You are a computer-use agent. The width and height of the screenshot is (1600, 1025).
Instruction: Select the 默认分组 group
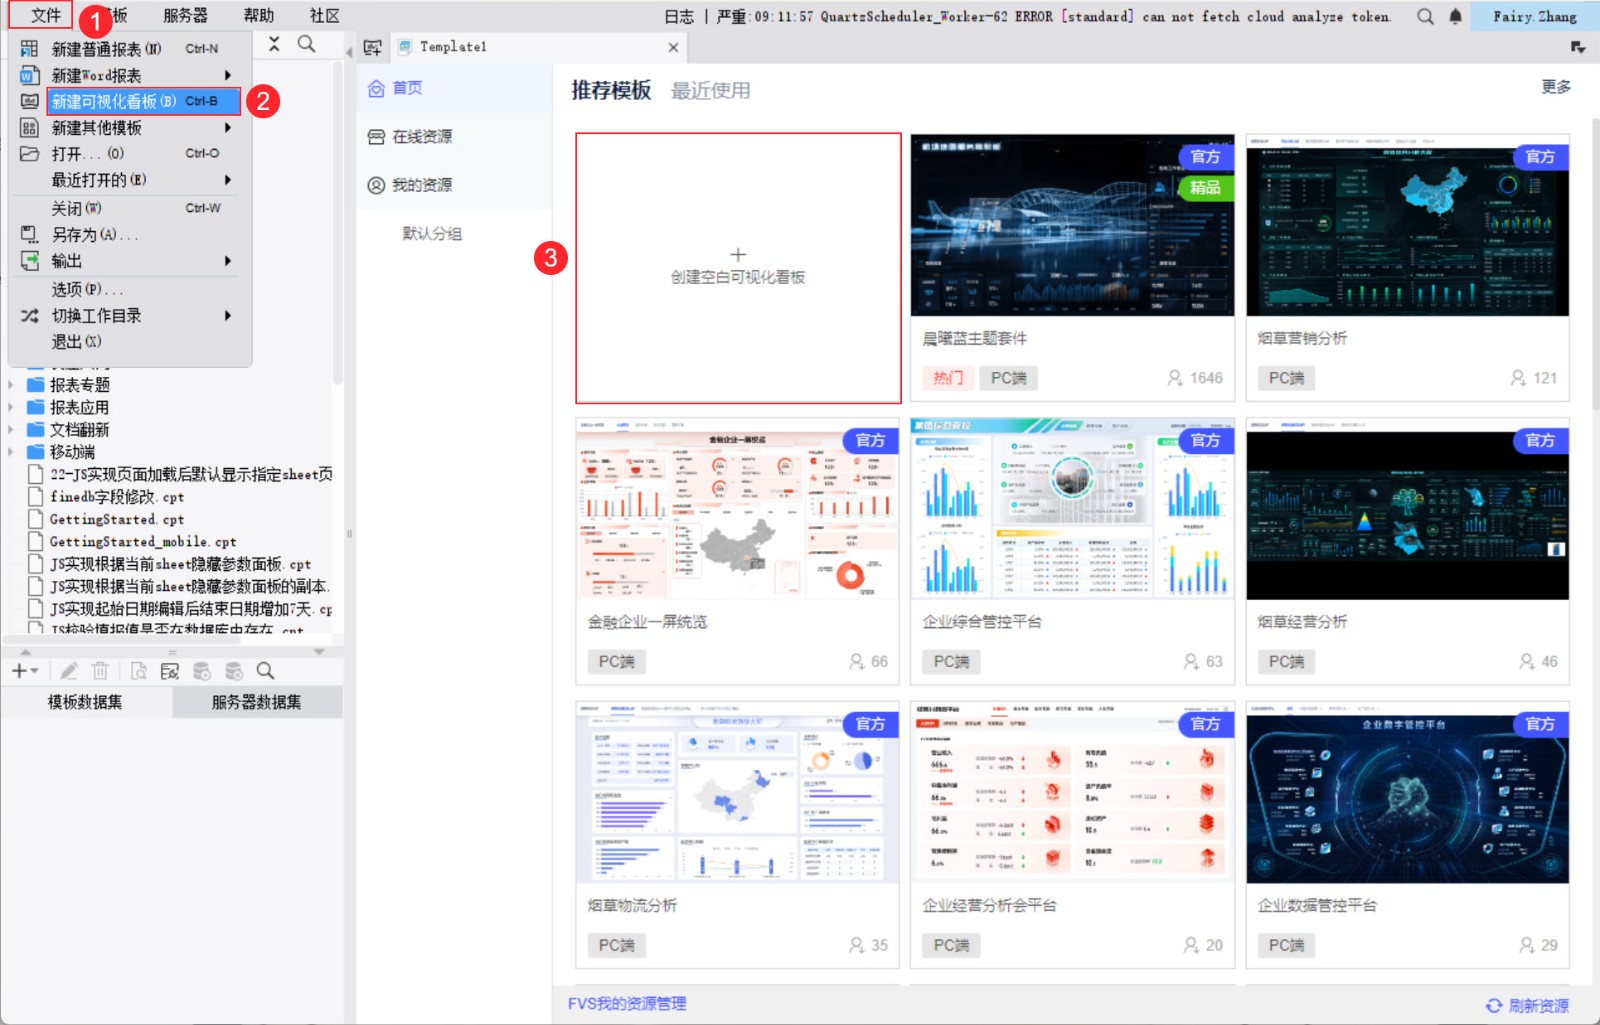432,234
